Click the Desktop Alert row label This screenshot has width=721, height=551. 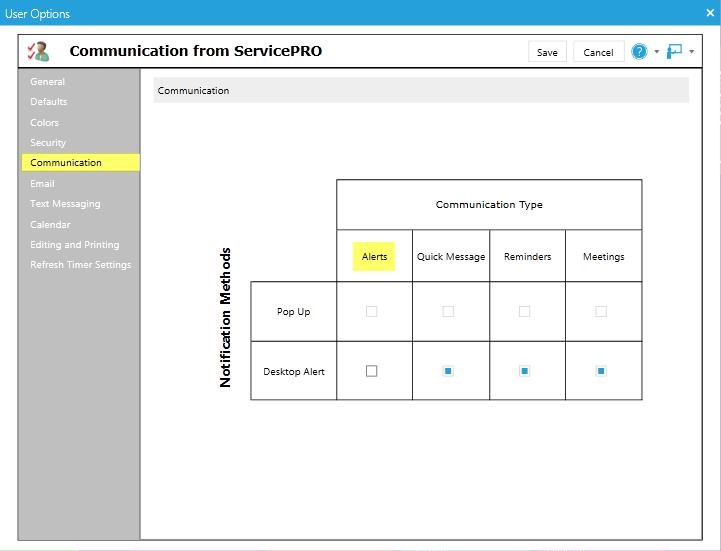click(294, 371)
